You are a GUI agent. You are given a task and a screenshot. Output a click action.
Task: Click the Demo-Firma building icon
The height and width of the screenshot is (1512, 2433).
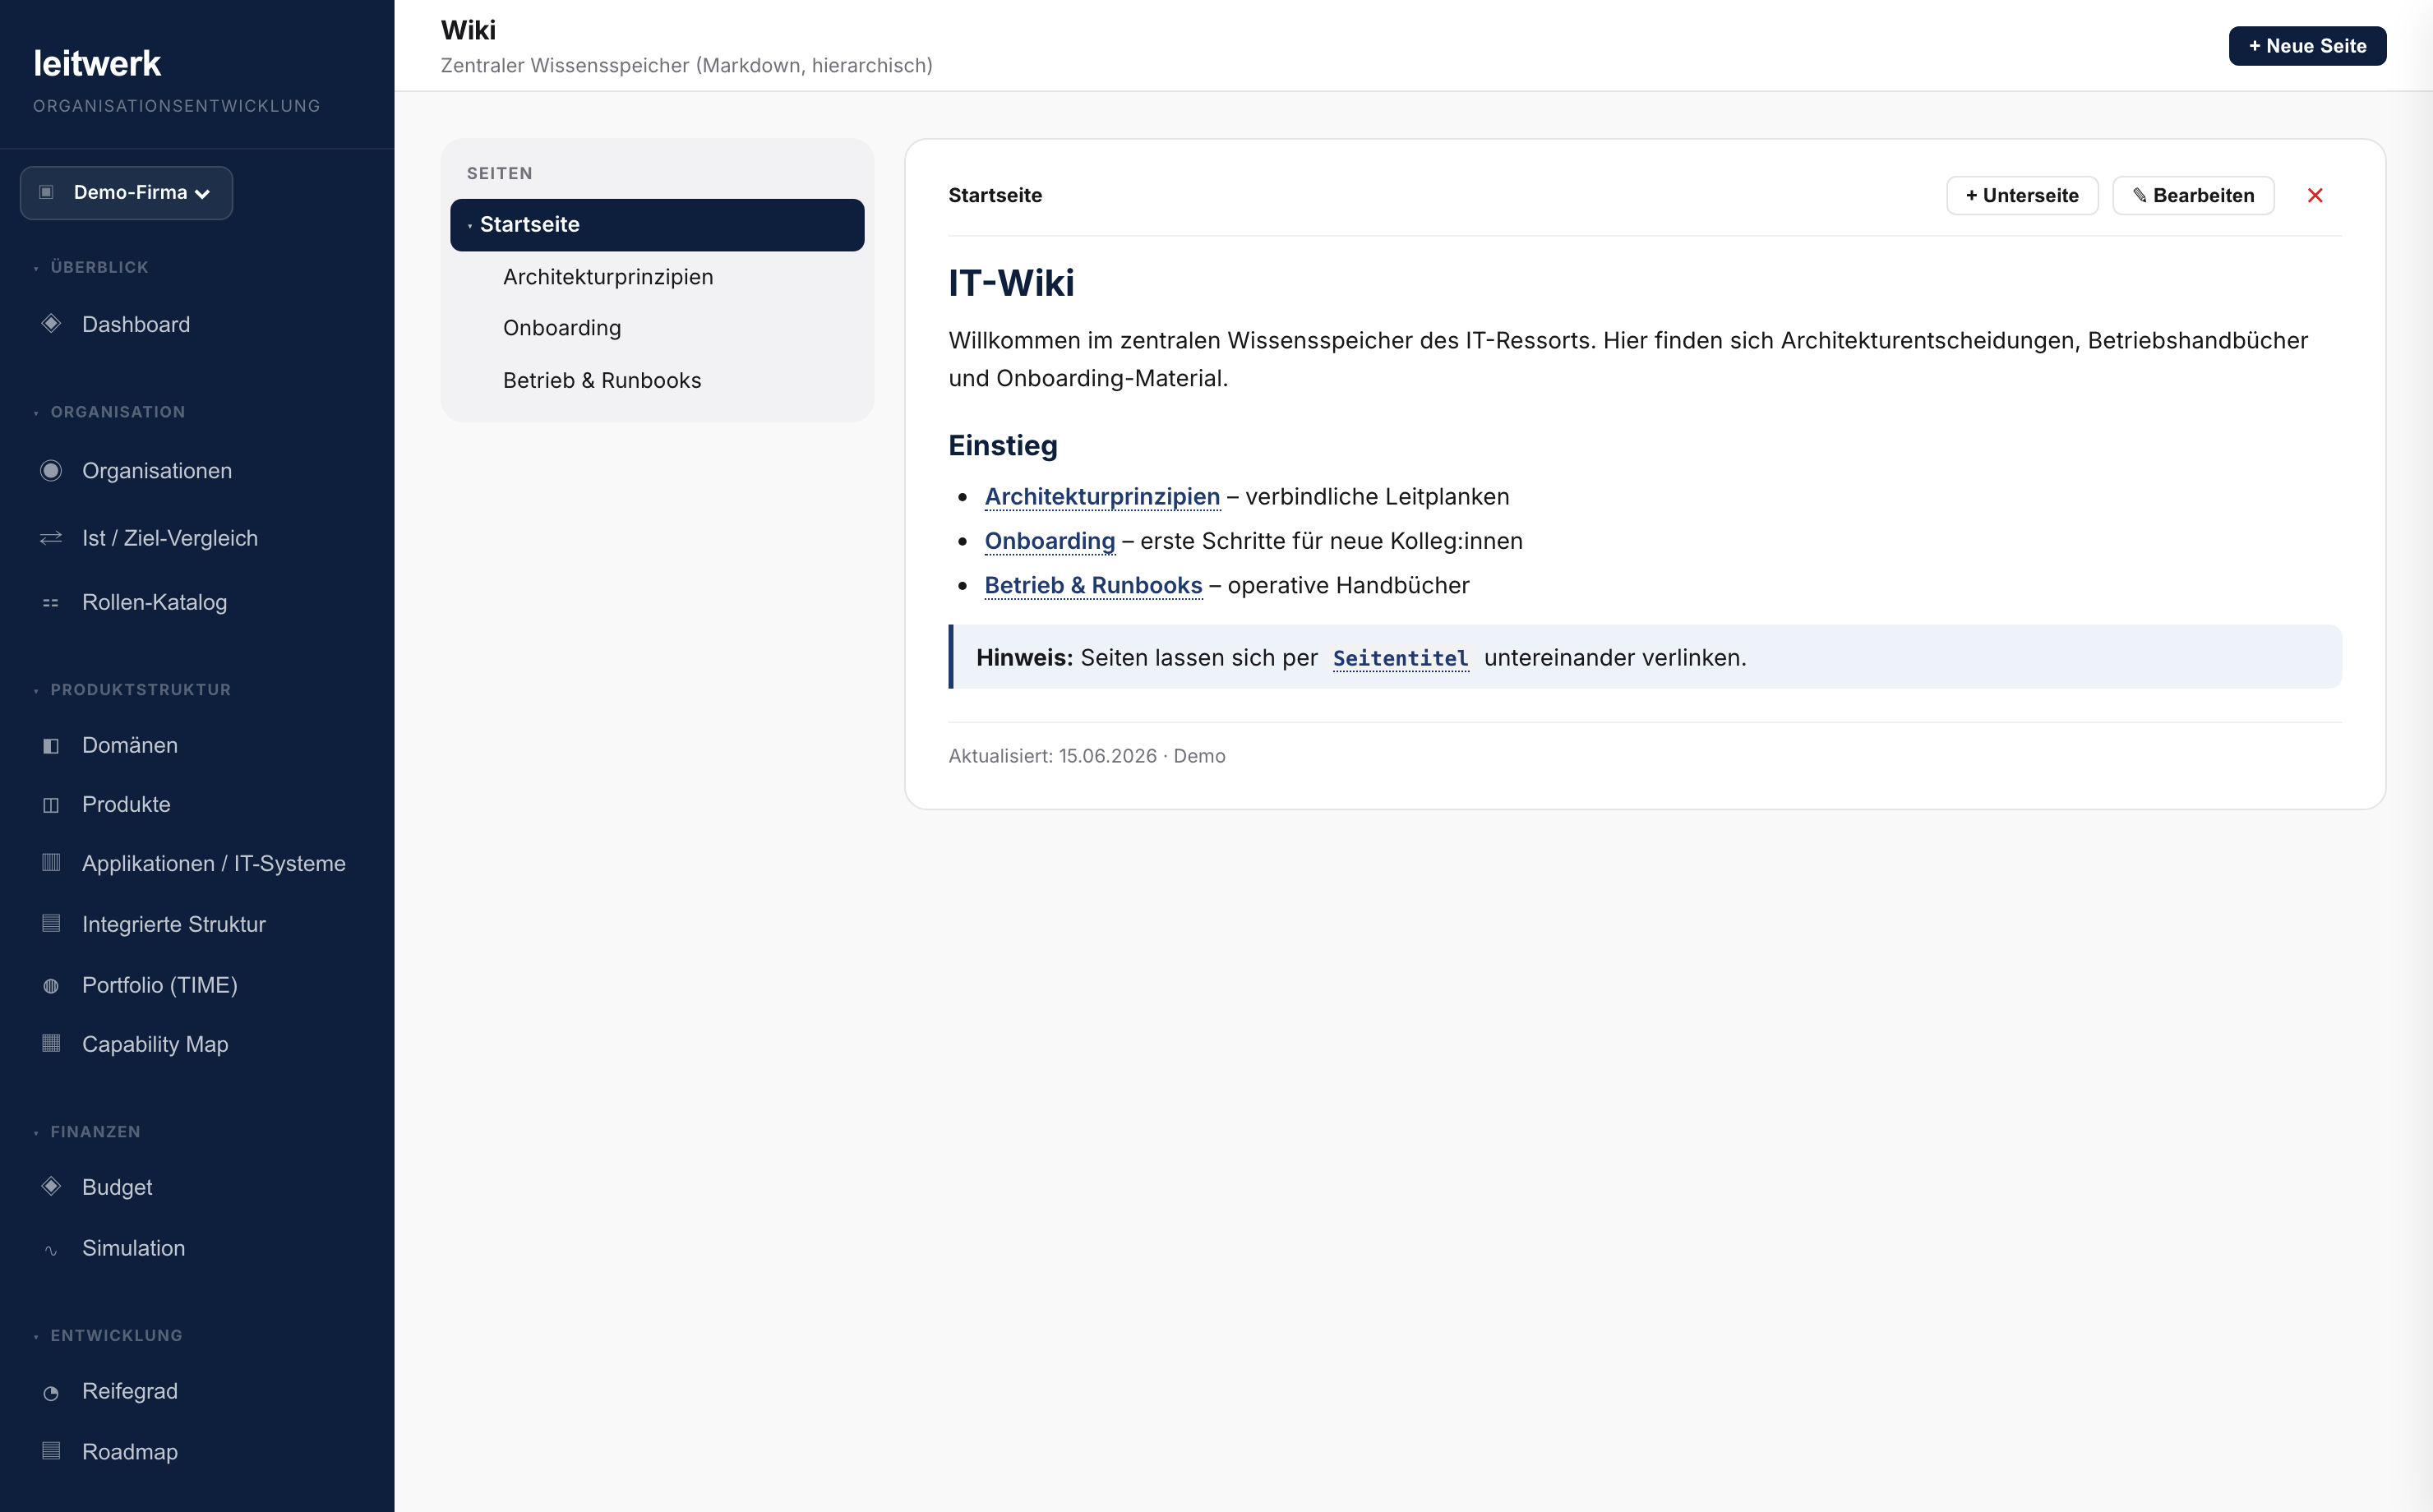46,192
